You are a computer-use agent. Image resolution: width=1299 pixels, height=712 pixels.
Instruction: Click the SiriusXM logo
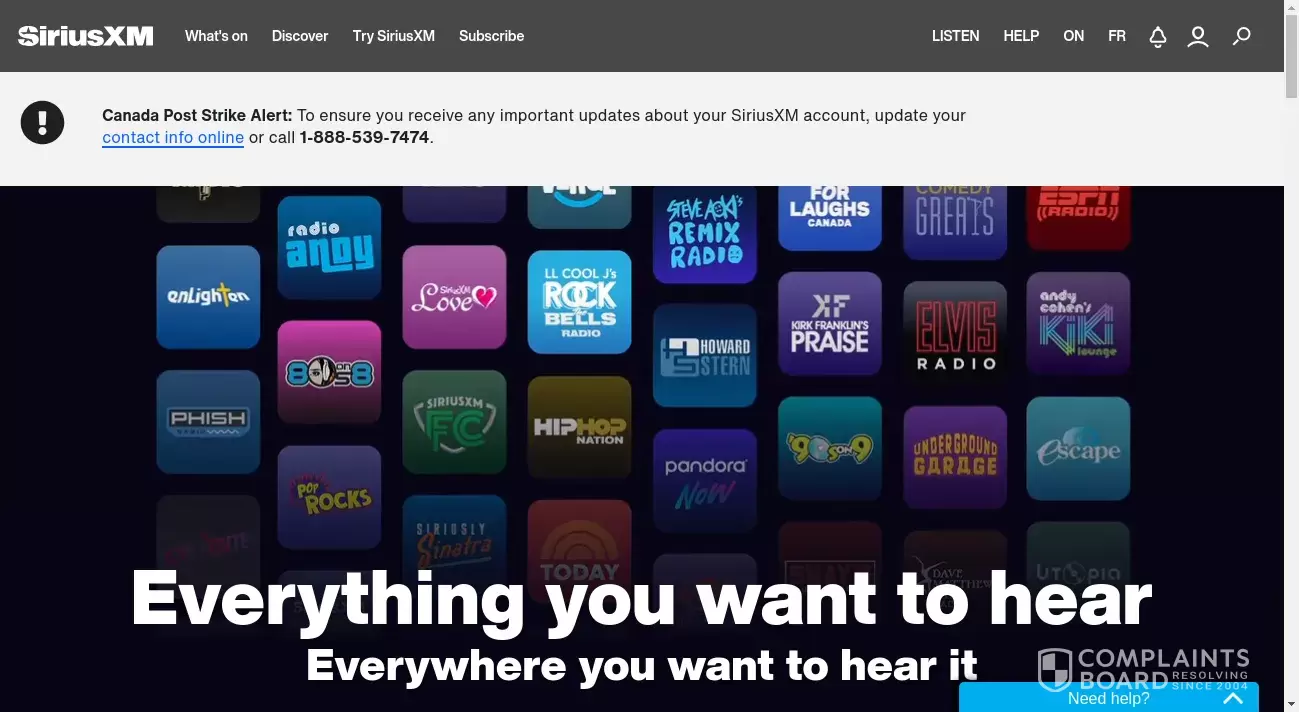pyautogui.click(x=85, y=35)
